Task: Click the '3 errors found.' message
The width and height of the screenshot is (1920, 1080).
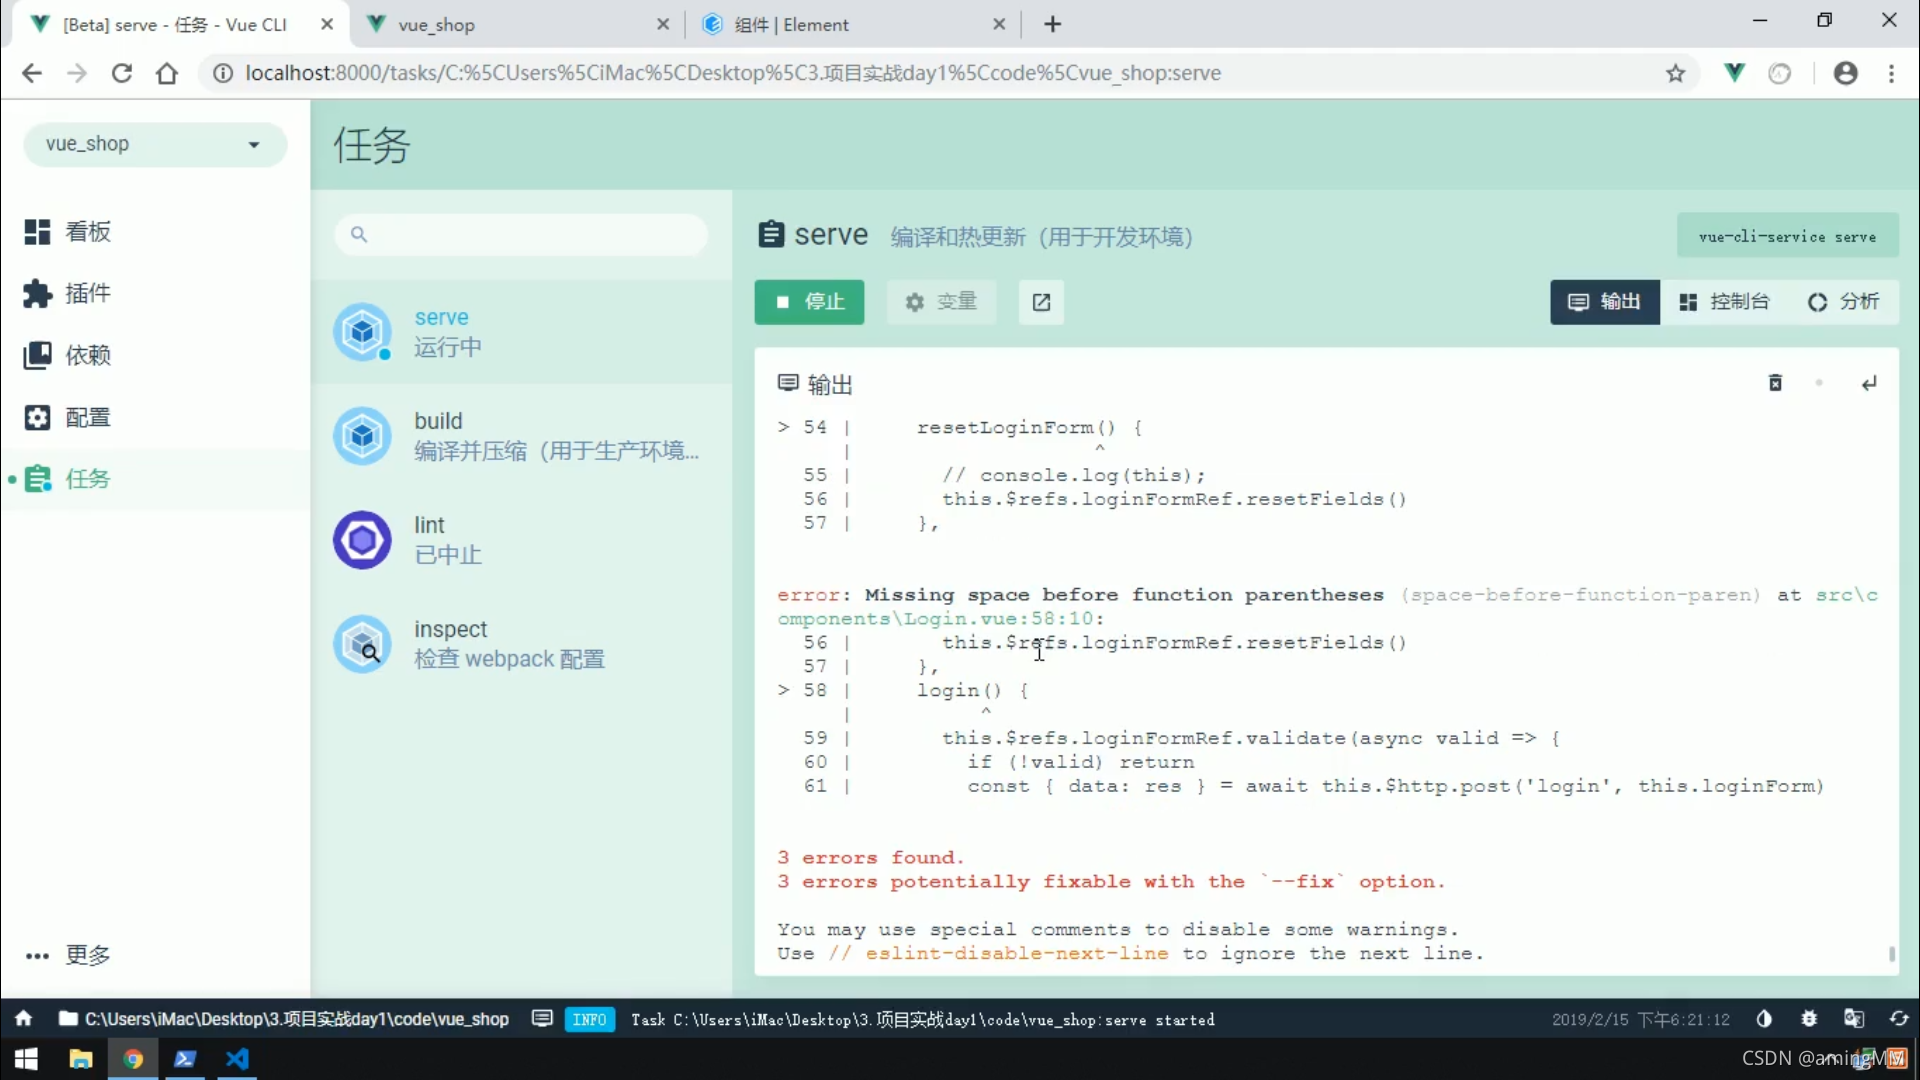Action: (x=871, y=858)
